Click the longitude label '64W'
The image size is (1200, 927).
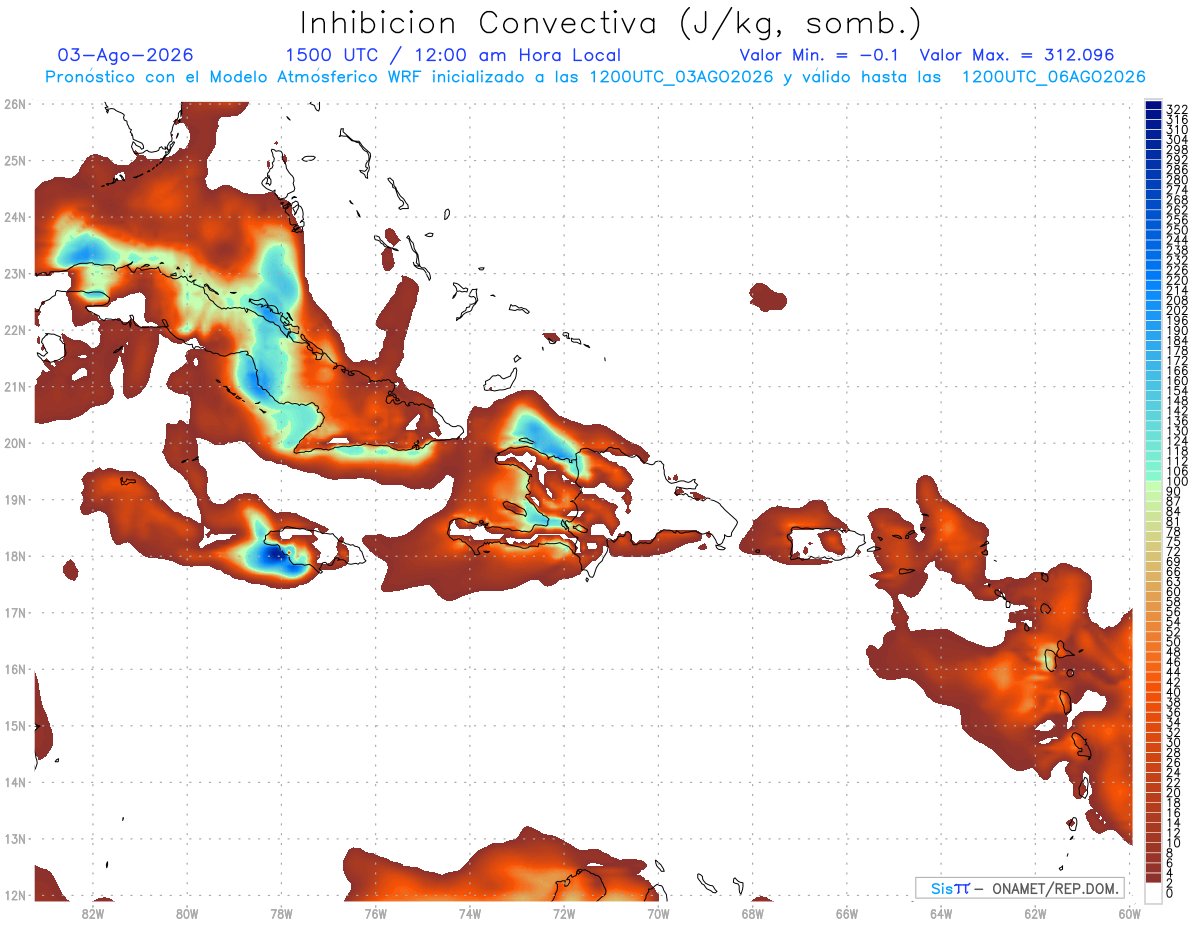pos(941,914)
